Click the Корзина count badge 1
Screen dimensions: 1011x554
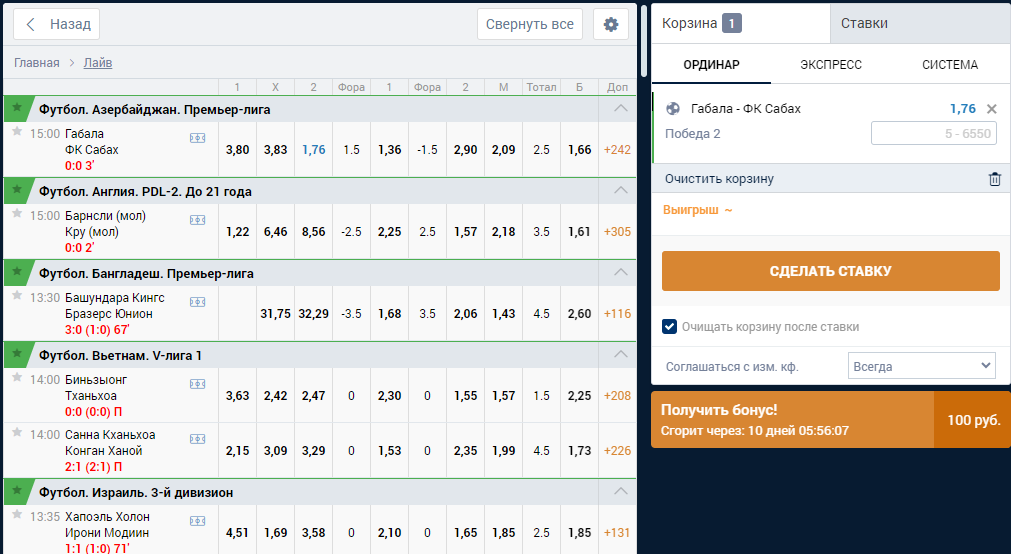(x=731, y=23)
